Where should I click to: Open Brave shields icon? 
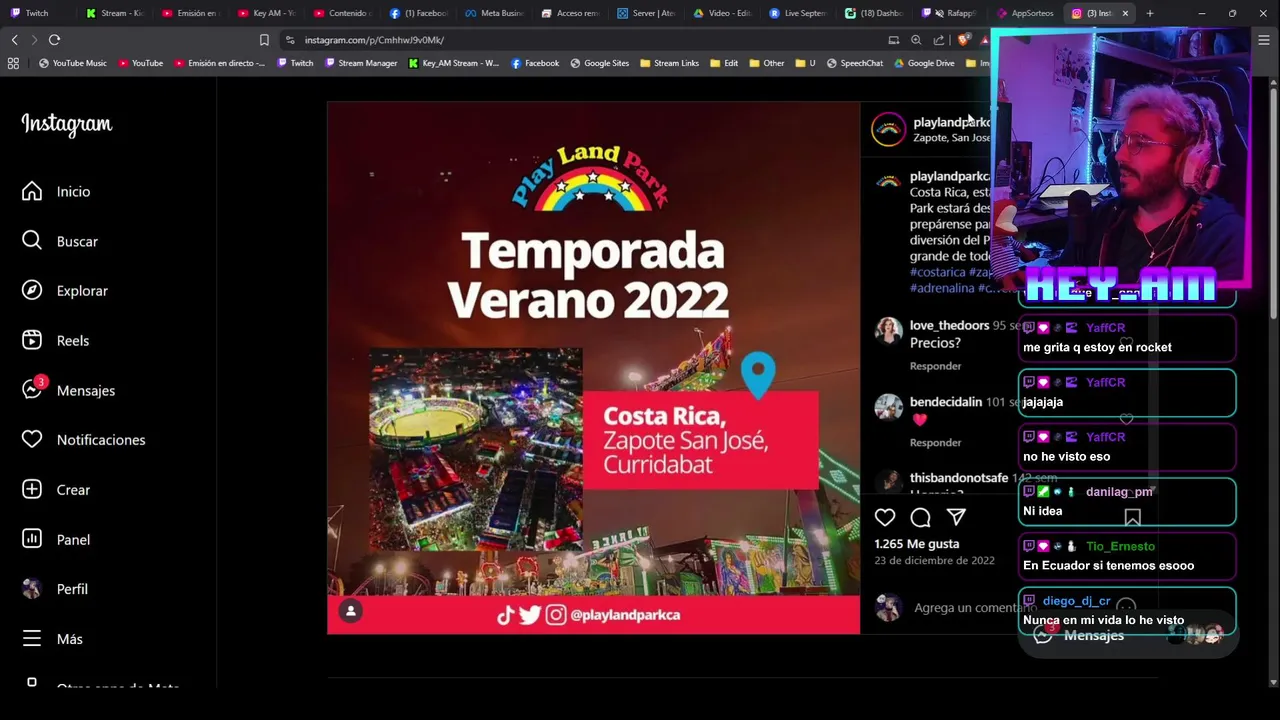tap(963, 40)
